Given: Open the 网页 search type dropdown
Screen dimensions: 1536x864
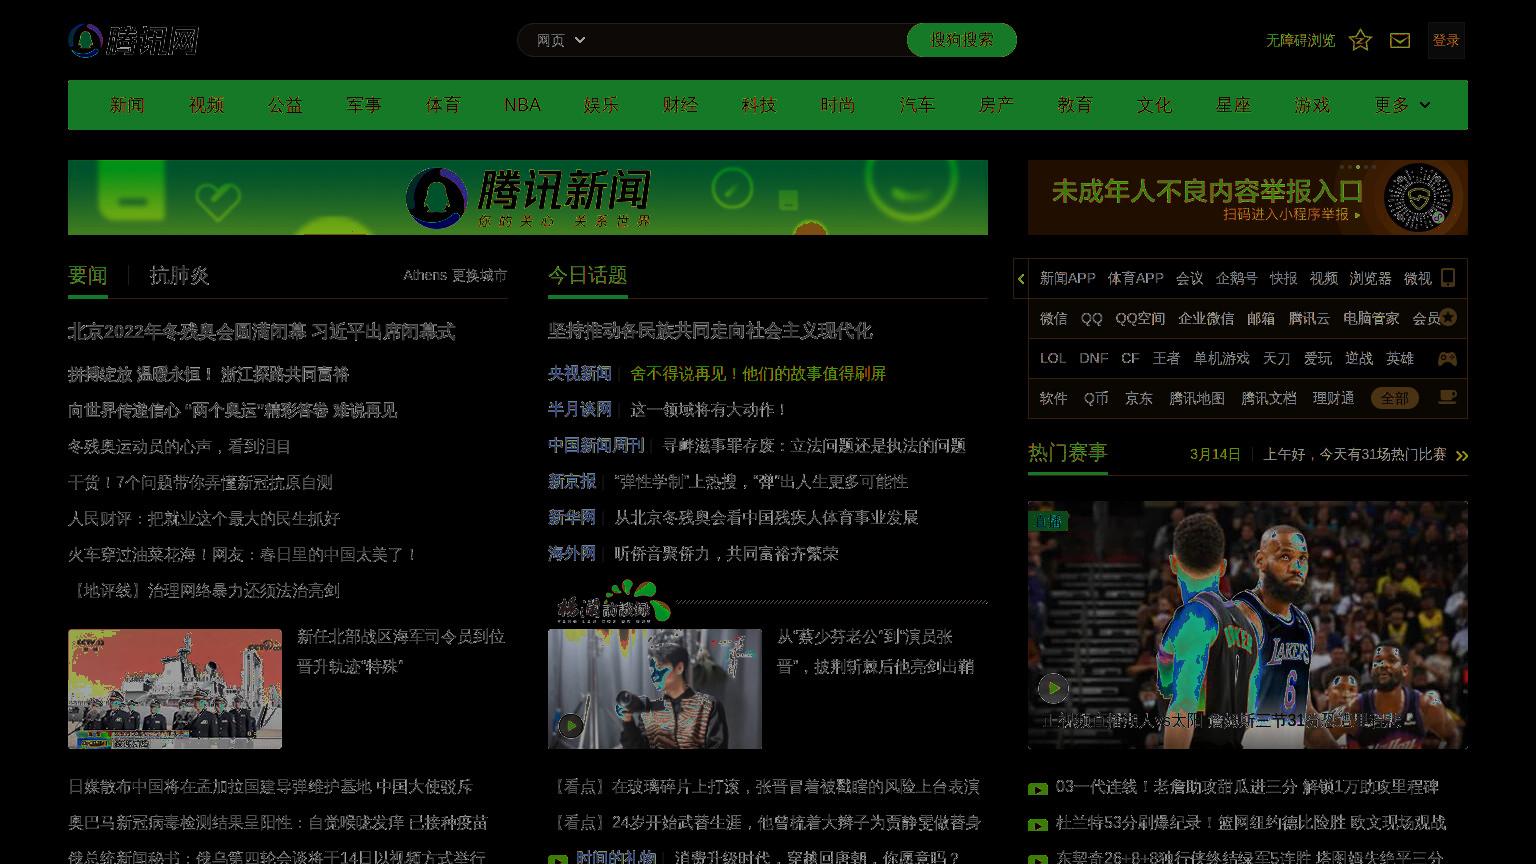Looking at the screenshot, I should click(561, 40).
